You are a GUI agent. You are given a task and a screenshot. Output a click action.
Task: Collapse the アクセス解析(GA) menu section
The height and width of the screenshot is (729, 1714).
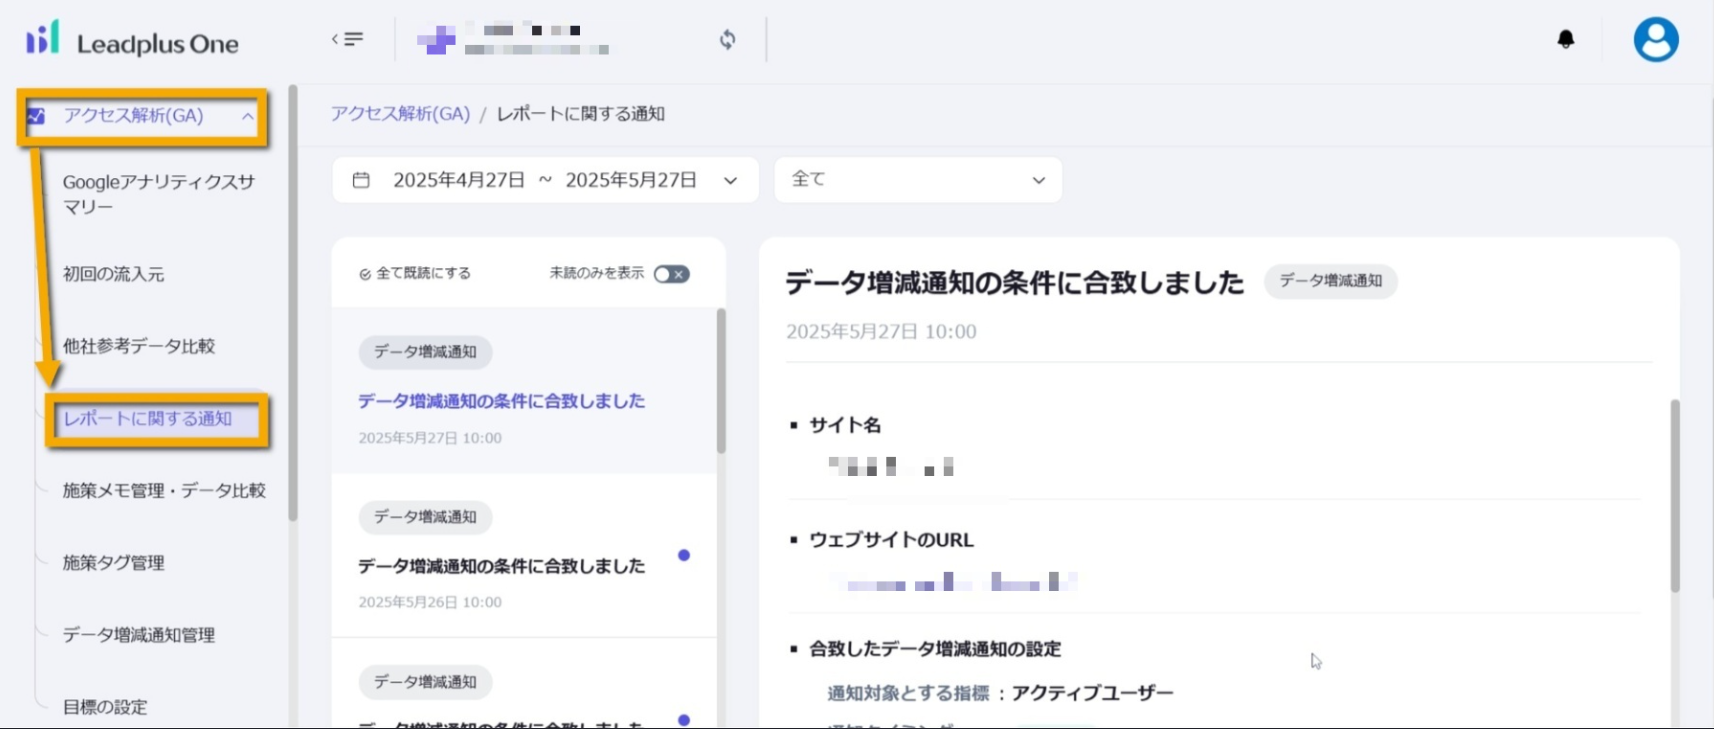tap(247, 116)
